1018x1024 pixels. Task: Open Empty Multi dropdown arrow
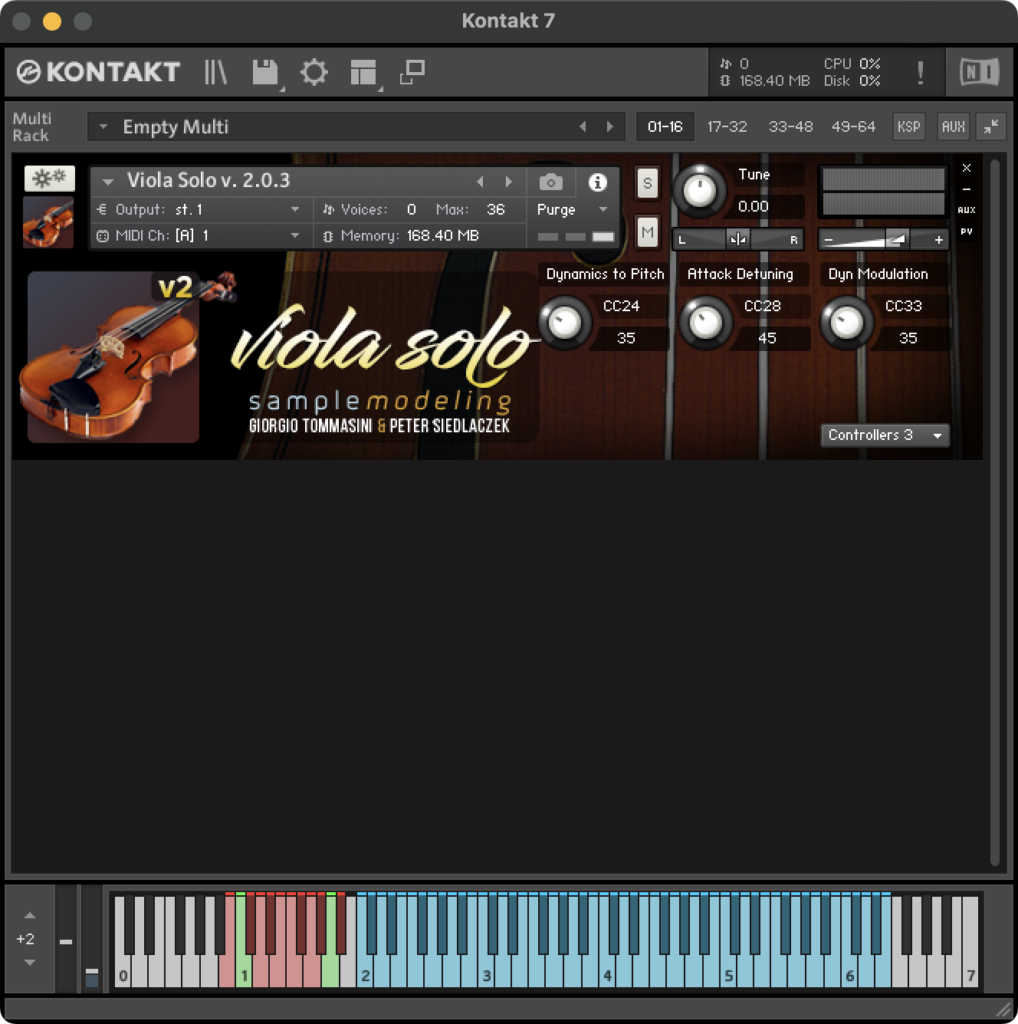(x=103, y=127)
